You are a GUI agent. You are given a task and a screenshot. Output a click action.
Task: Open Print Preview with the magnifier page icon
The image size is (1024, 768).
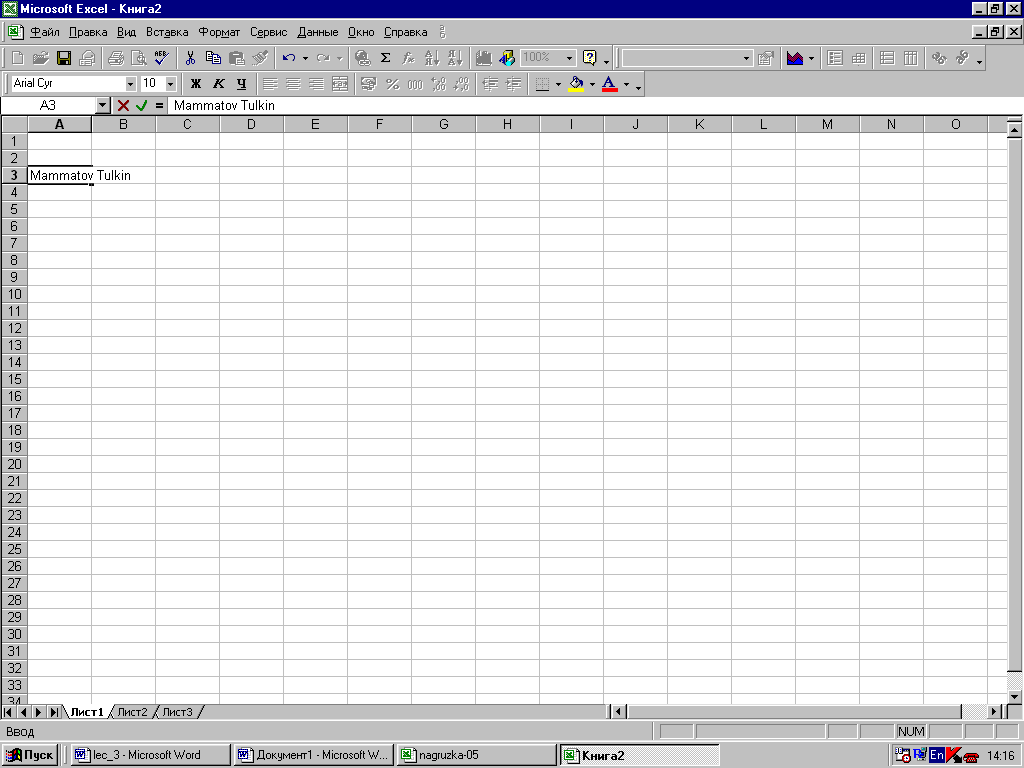point(138,58)
